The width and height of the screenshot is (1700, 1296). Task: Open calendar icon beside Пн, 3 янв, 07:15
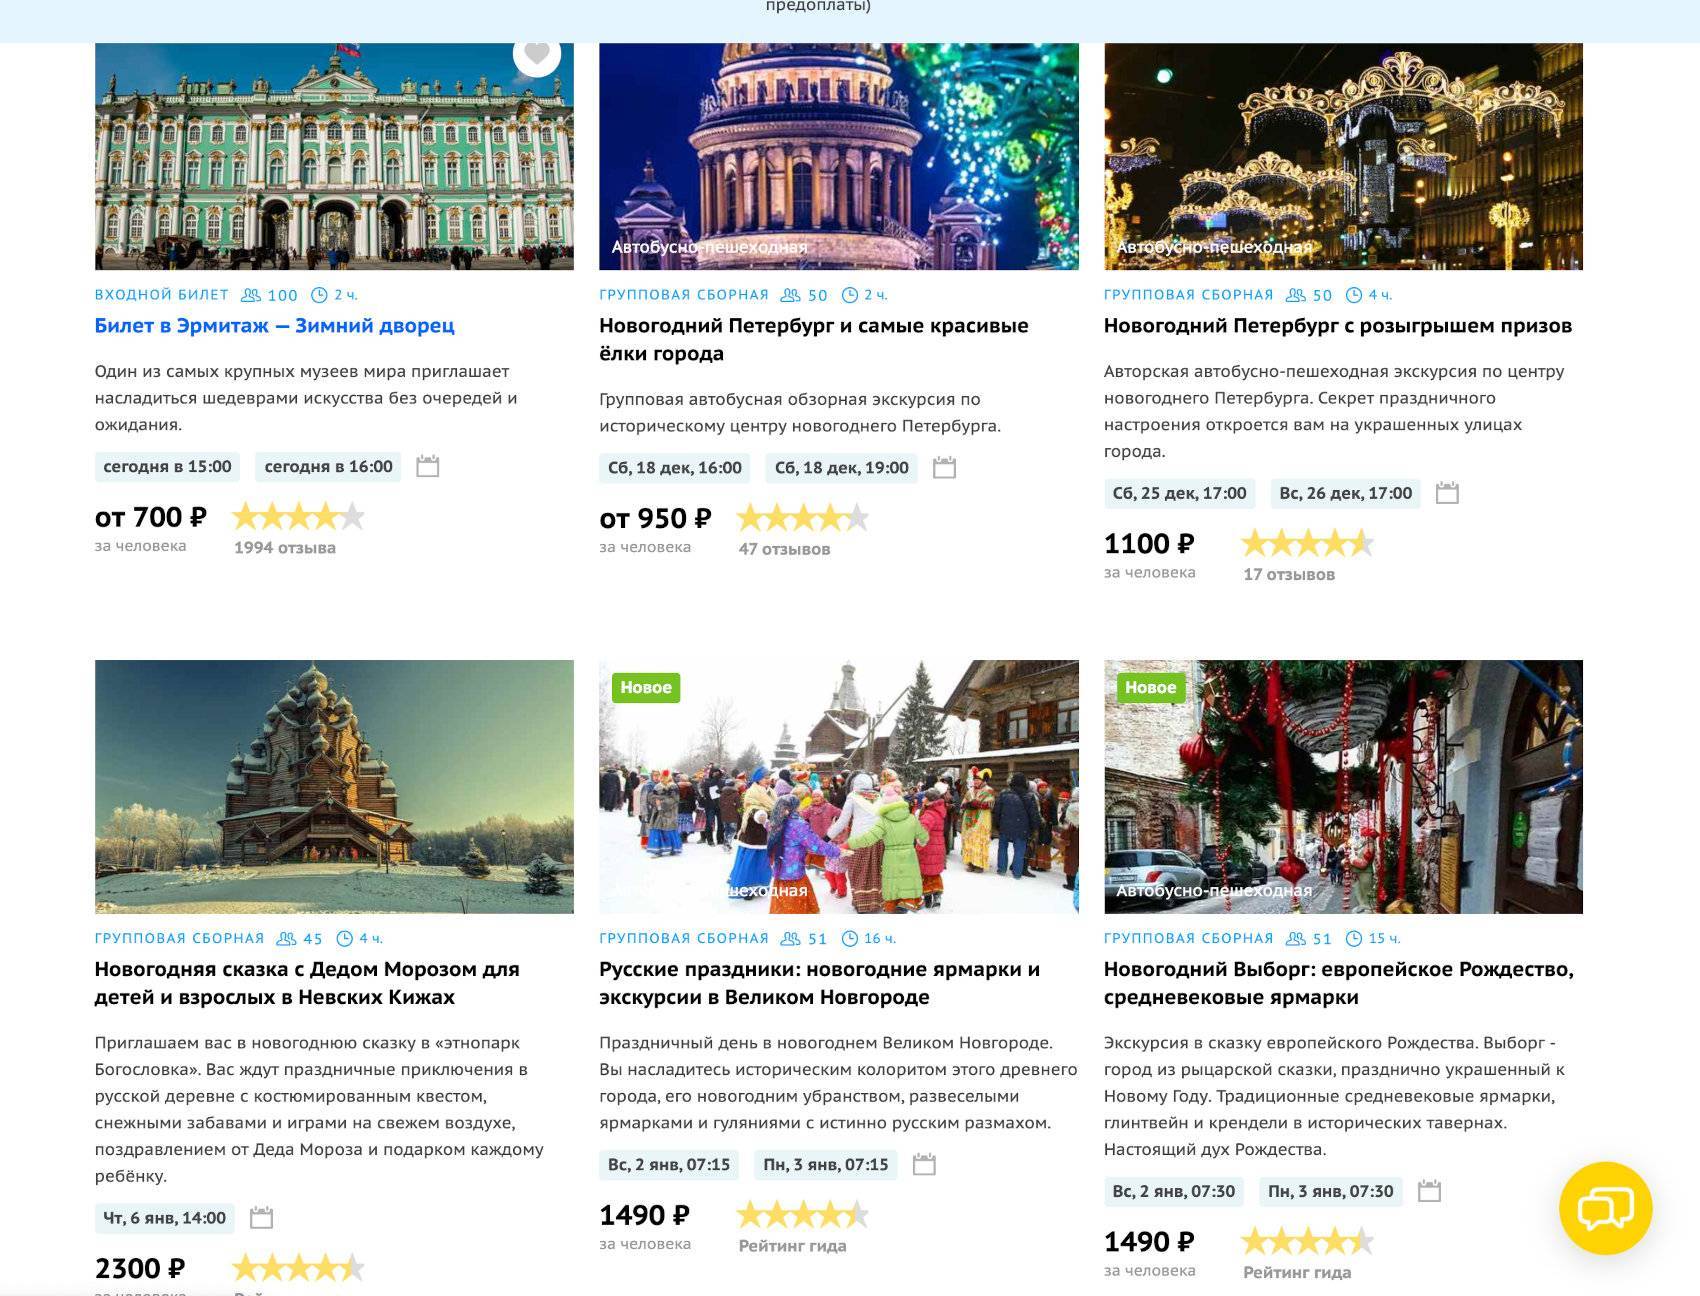point(924,1165)
